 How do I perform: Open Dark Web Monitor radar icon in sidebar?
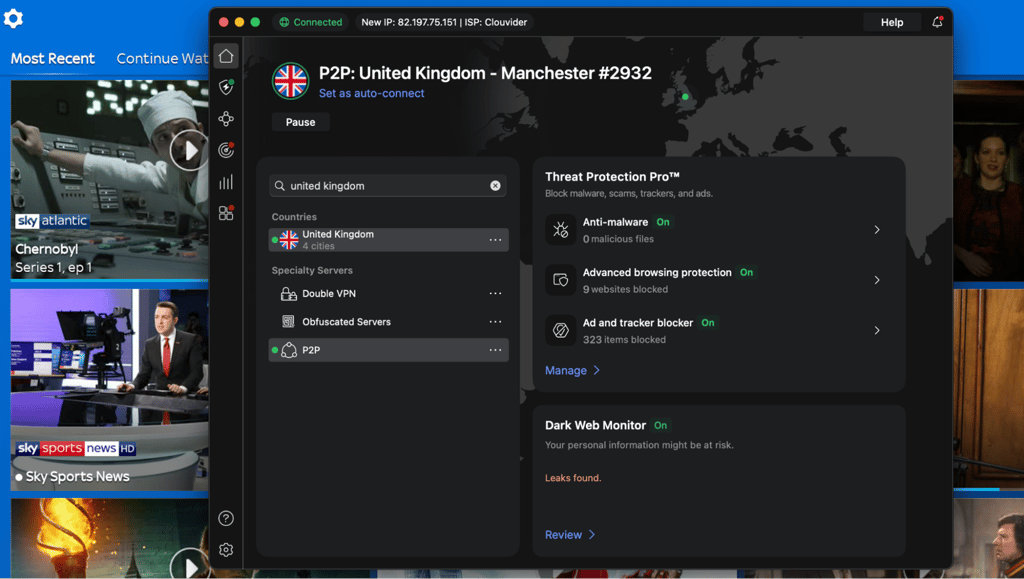point(226,150)
